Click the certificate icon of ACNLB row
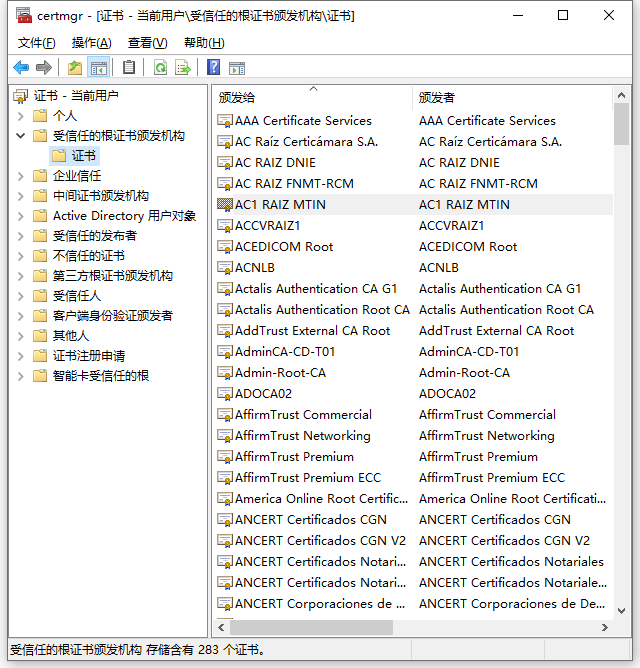Image resolution: width=640 pixels, height=668 pixels. (225, 268)
